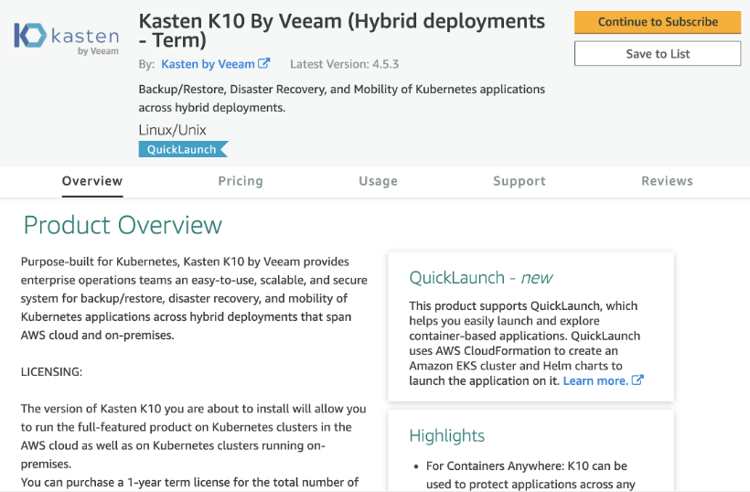Click the Product Overview heading

click(123, 225)
